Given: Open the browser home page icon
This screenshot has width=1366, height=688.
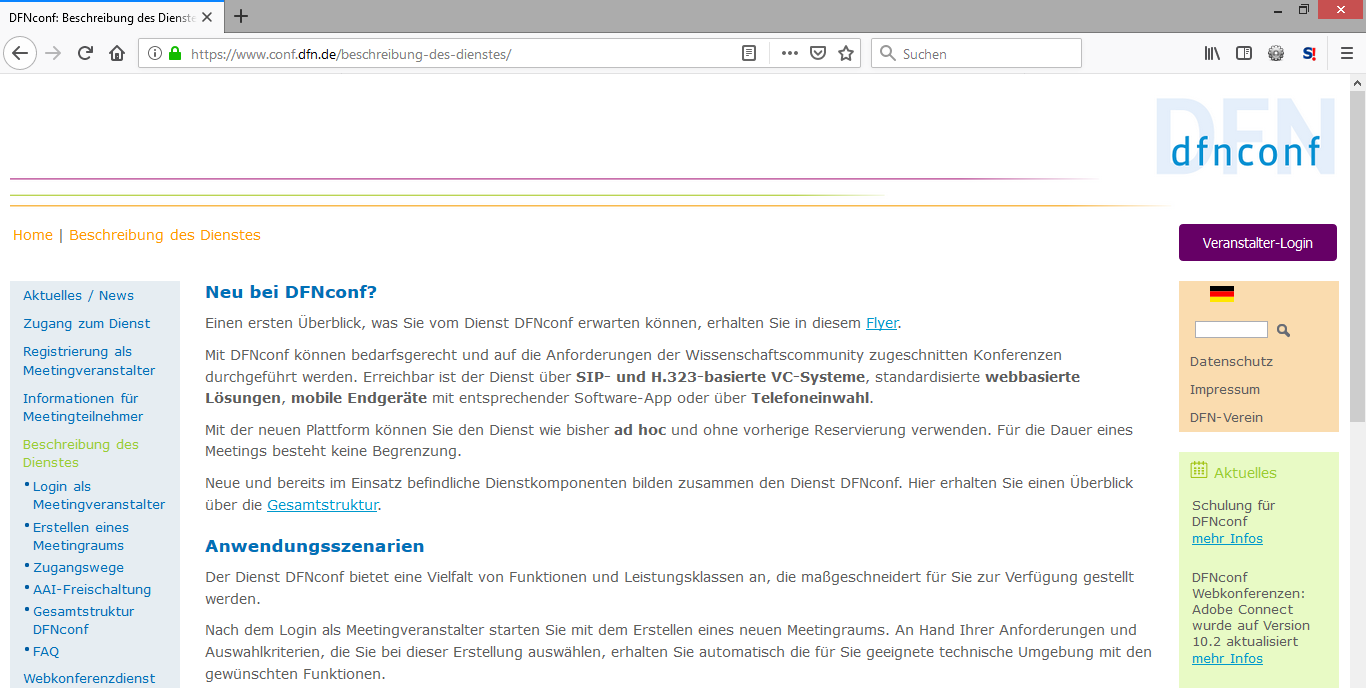Looking at the screenshot, I should 117,54.
